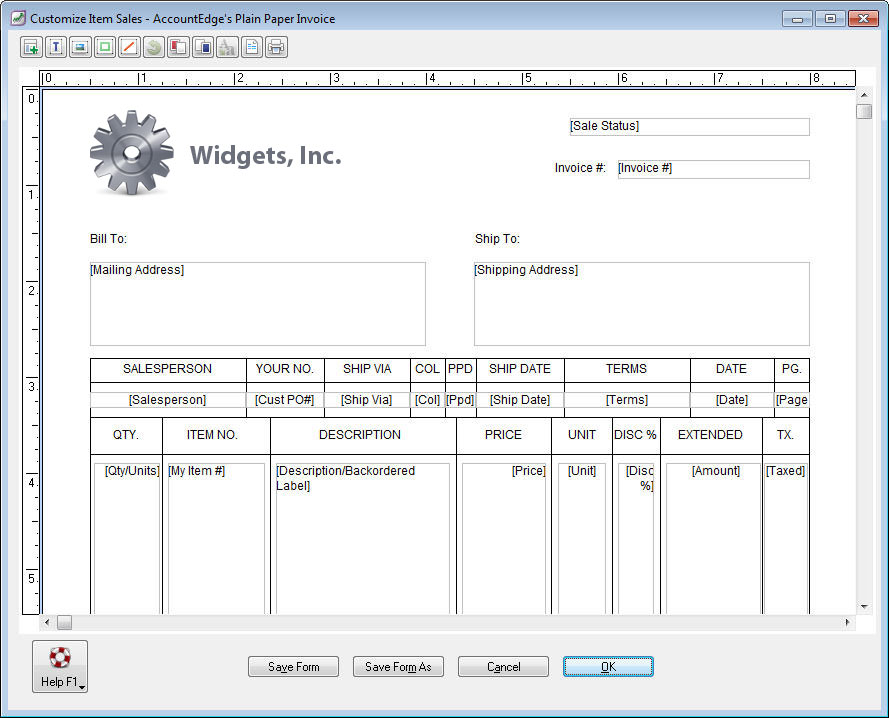
Task: Select the 'Invoice #:' text label
Action: [x=580, y=168]
